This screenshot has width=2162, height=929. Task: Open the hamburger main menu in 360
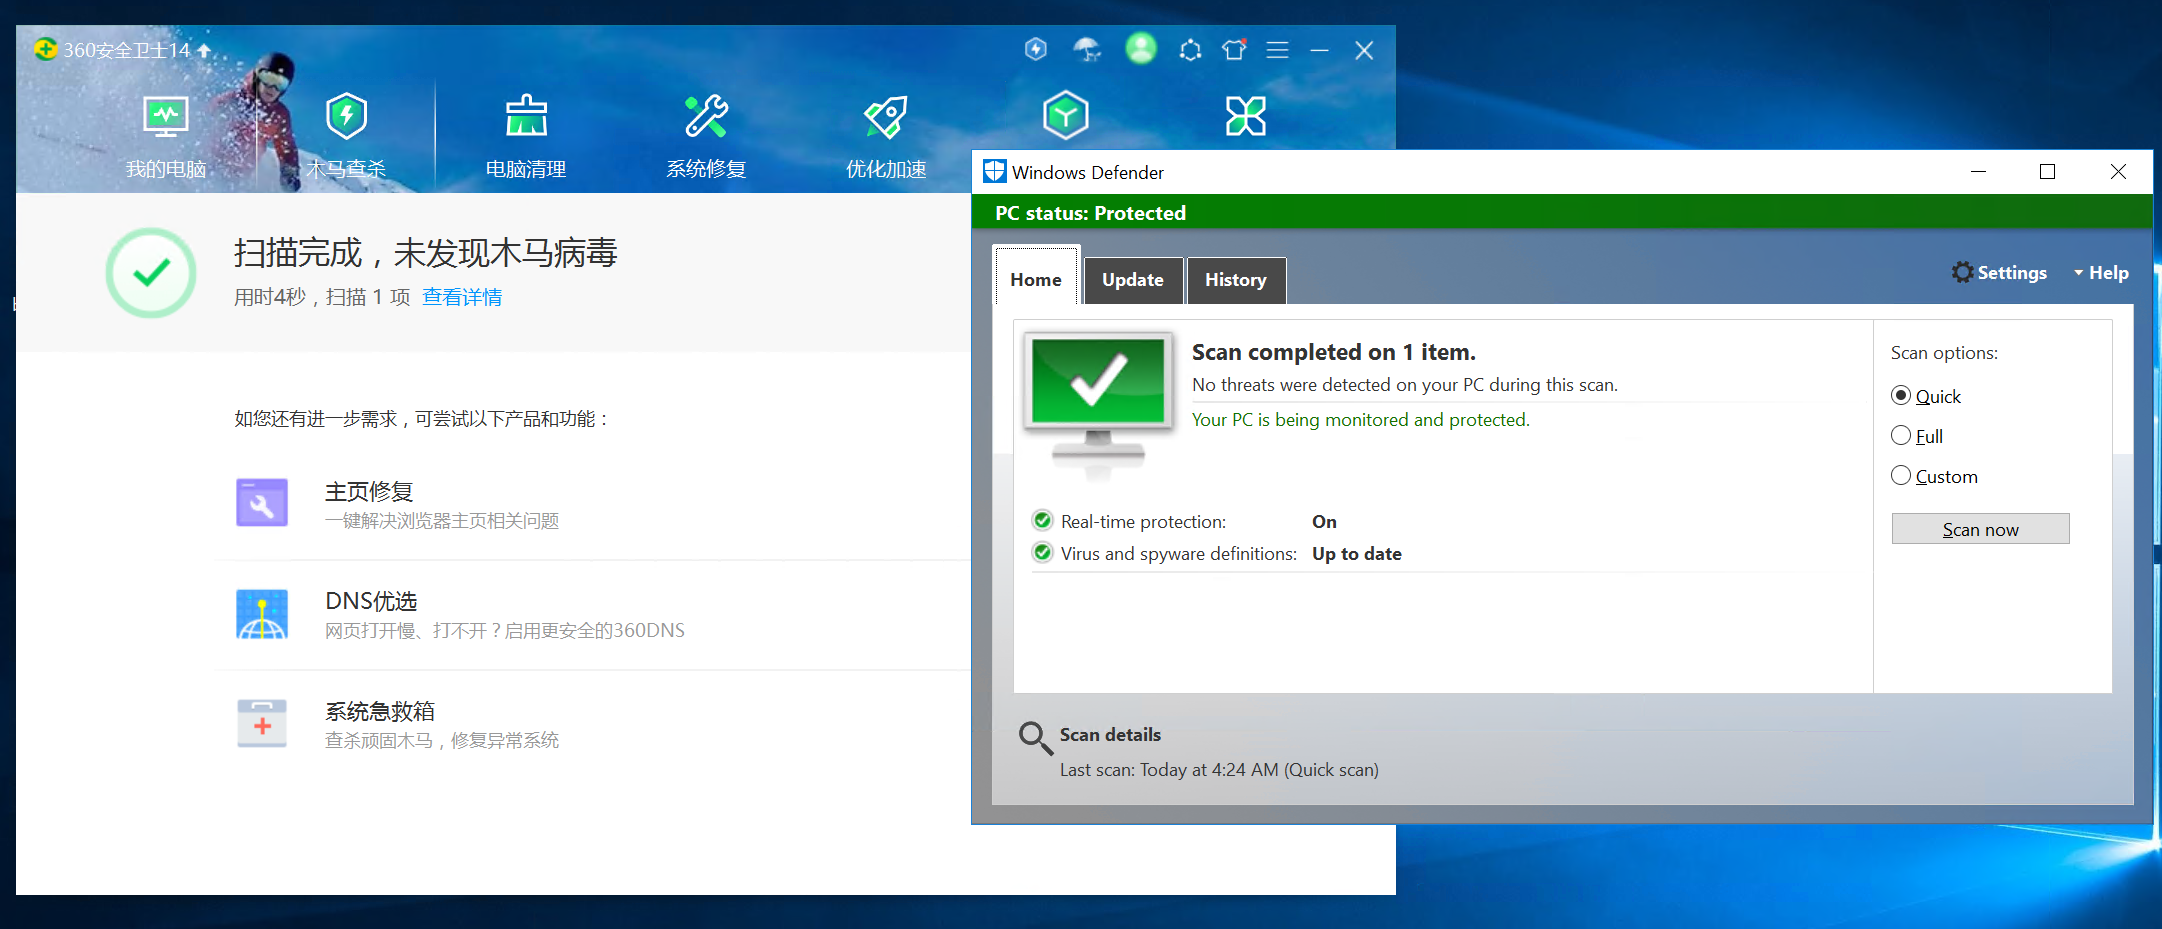point(1277,50)
